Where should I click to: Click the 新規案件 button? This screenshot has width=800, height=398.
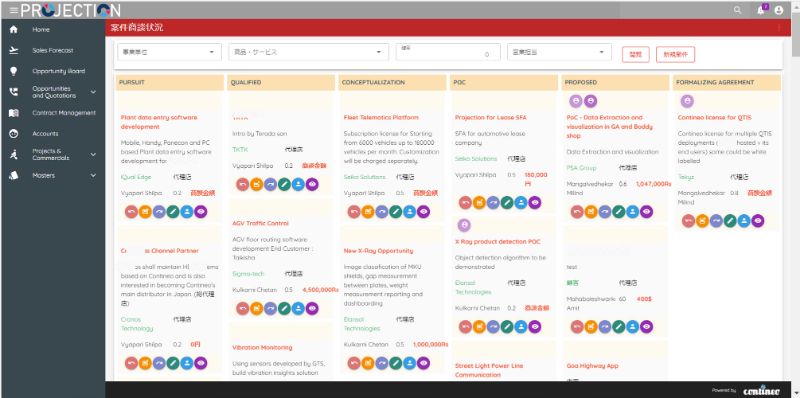(x=676, y=54)
